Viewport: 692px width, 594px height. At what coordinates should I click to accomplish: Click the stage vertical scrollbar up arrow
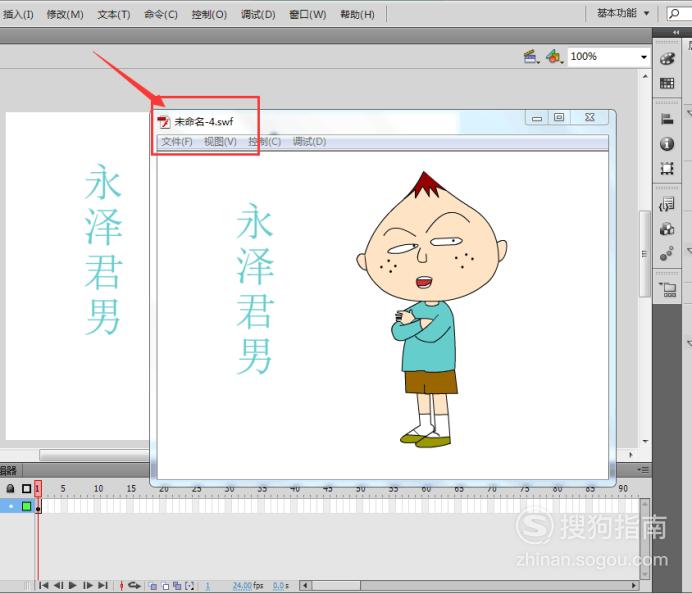(645, 76)
